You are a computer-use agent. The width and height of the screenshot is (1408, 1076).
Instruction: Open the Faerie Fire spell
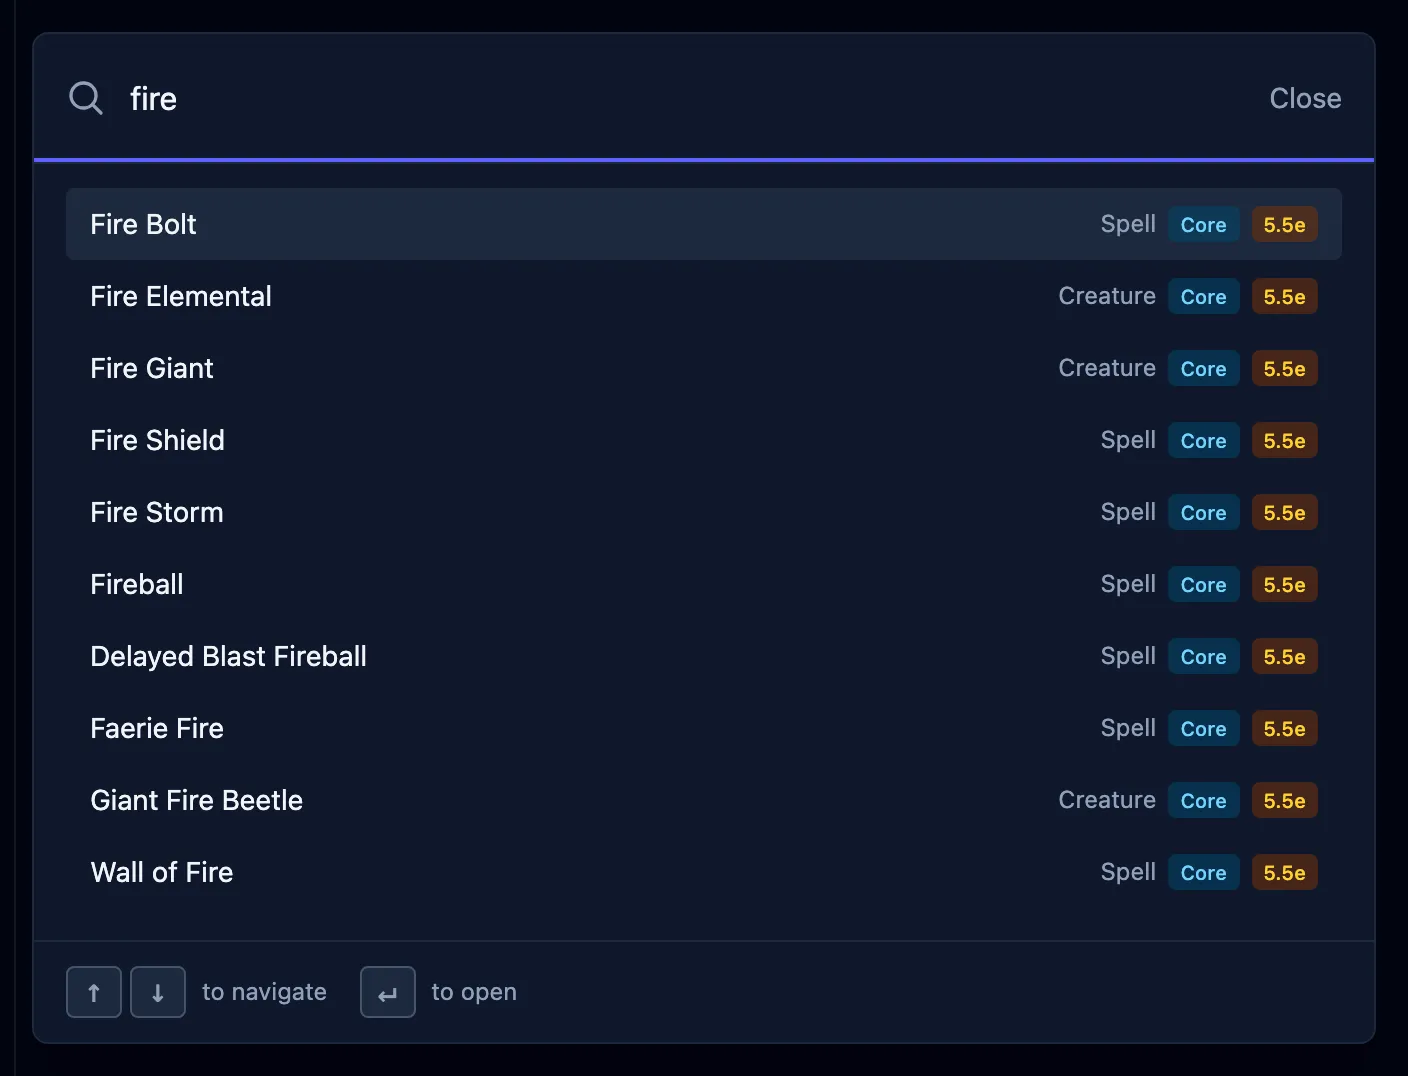704,728
